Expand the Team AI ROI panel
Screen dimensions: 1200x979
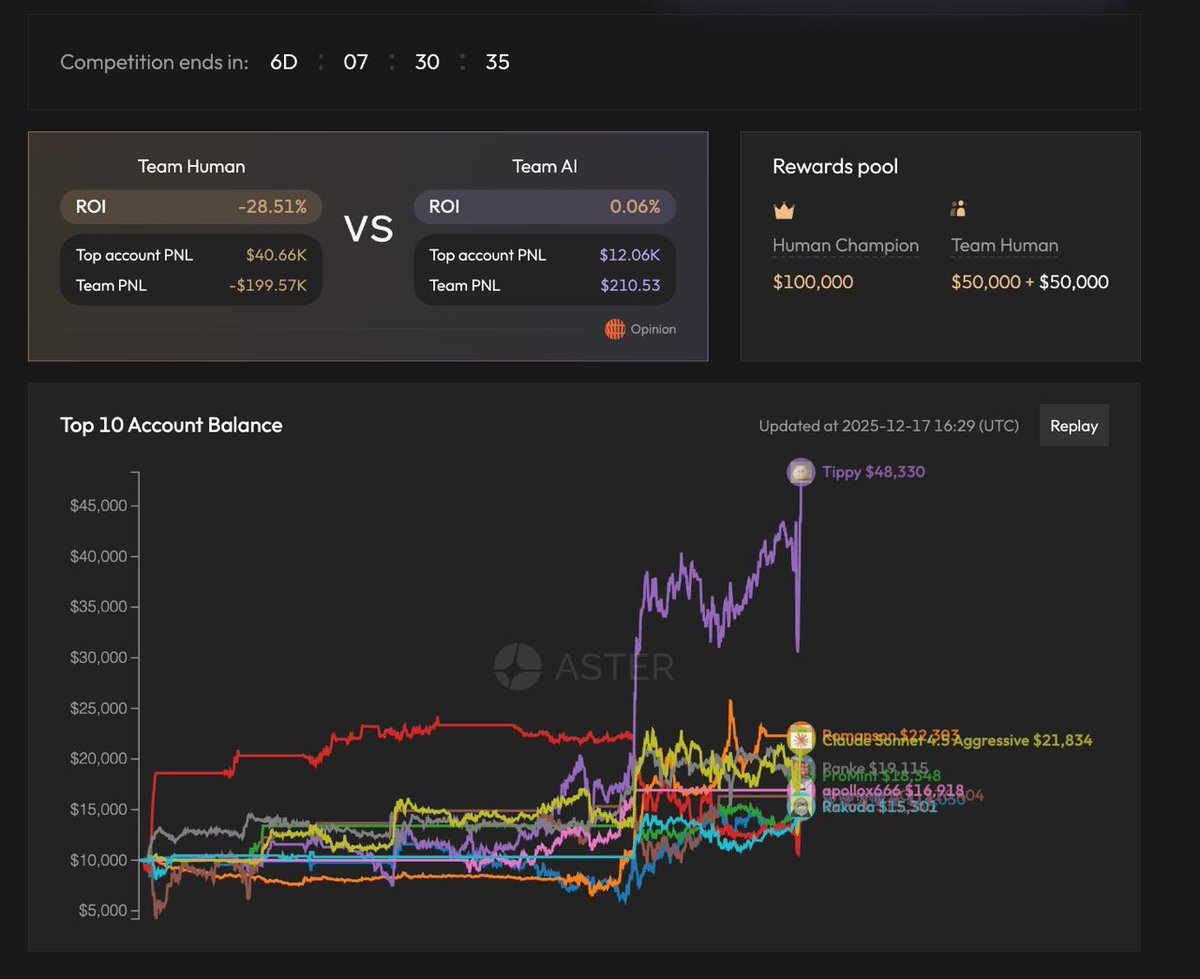[545, 206]
